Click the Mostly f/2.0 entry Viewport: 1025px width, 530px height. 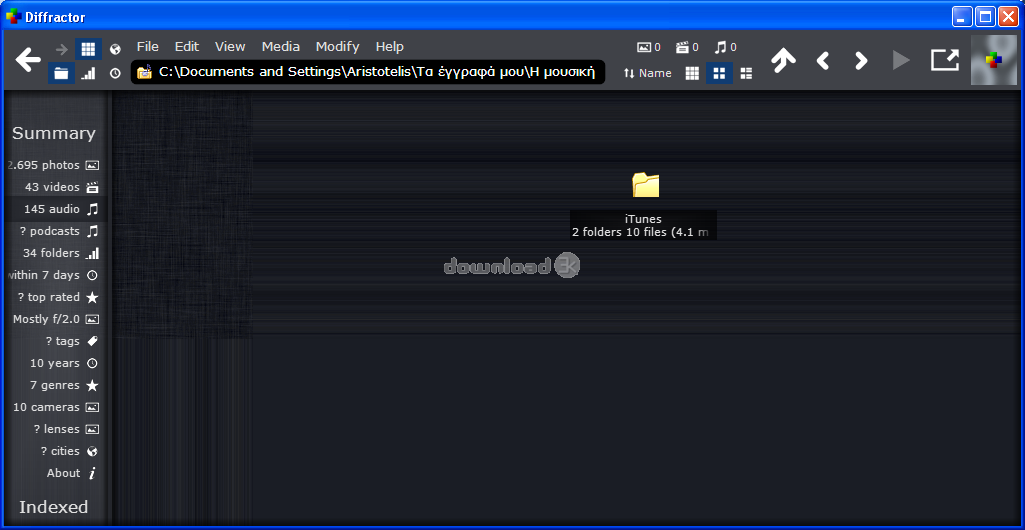(54, 319)
